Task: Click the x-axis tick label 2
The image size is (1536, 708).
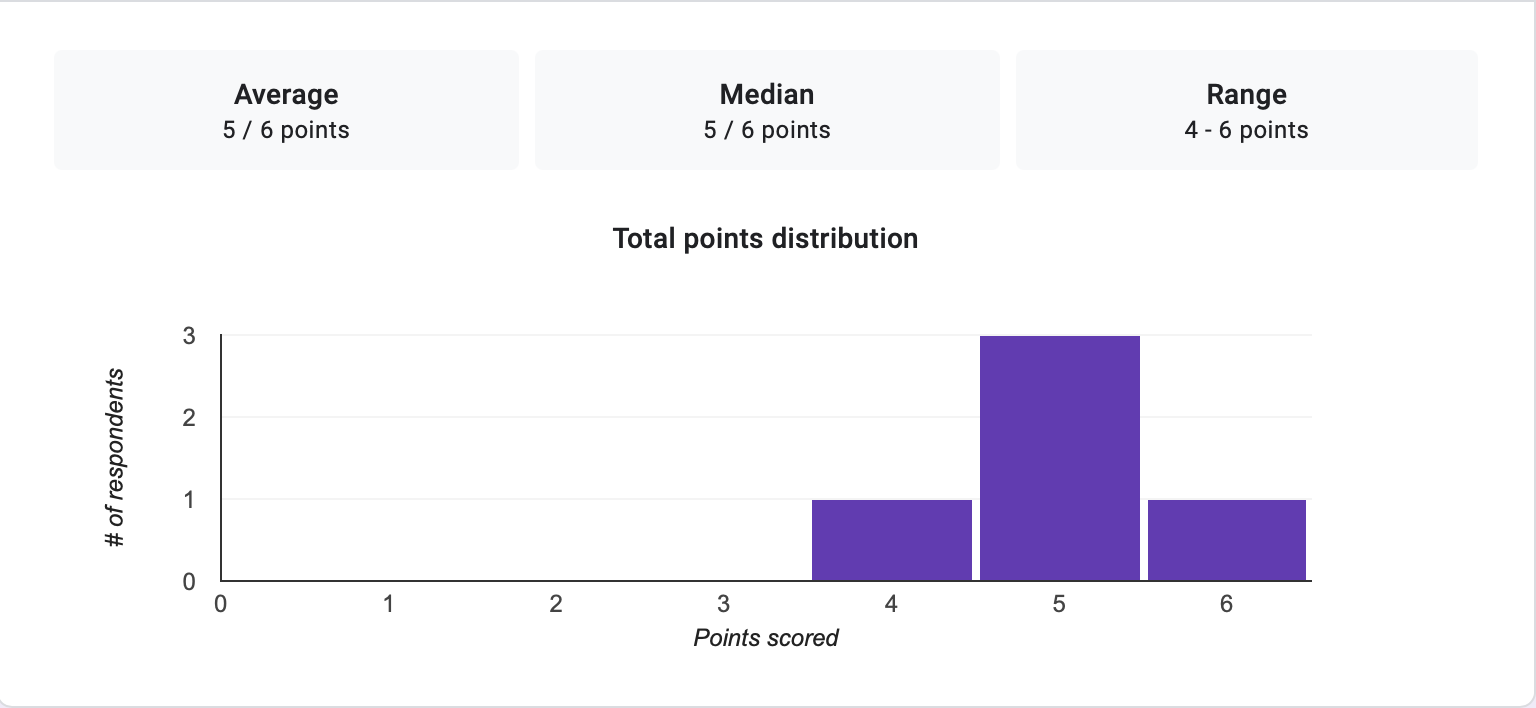Action: [x=556, y=604]
